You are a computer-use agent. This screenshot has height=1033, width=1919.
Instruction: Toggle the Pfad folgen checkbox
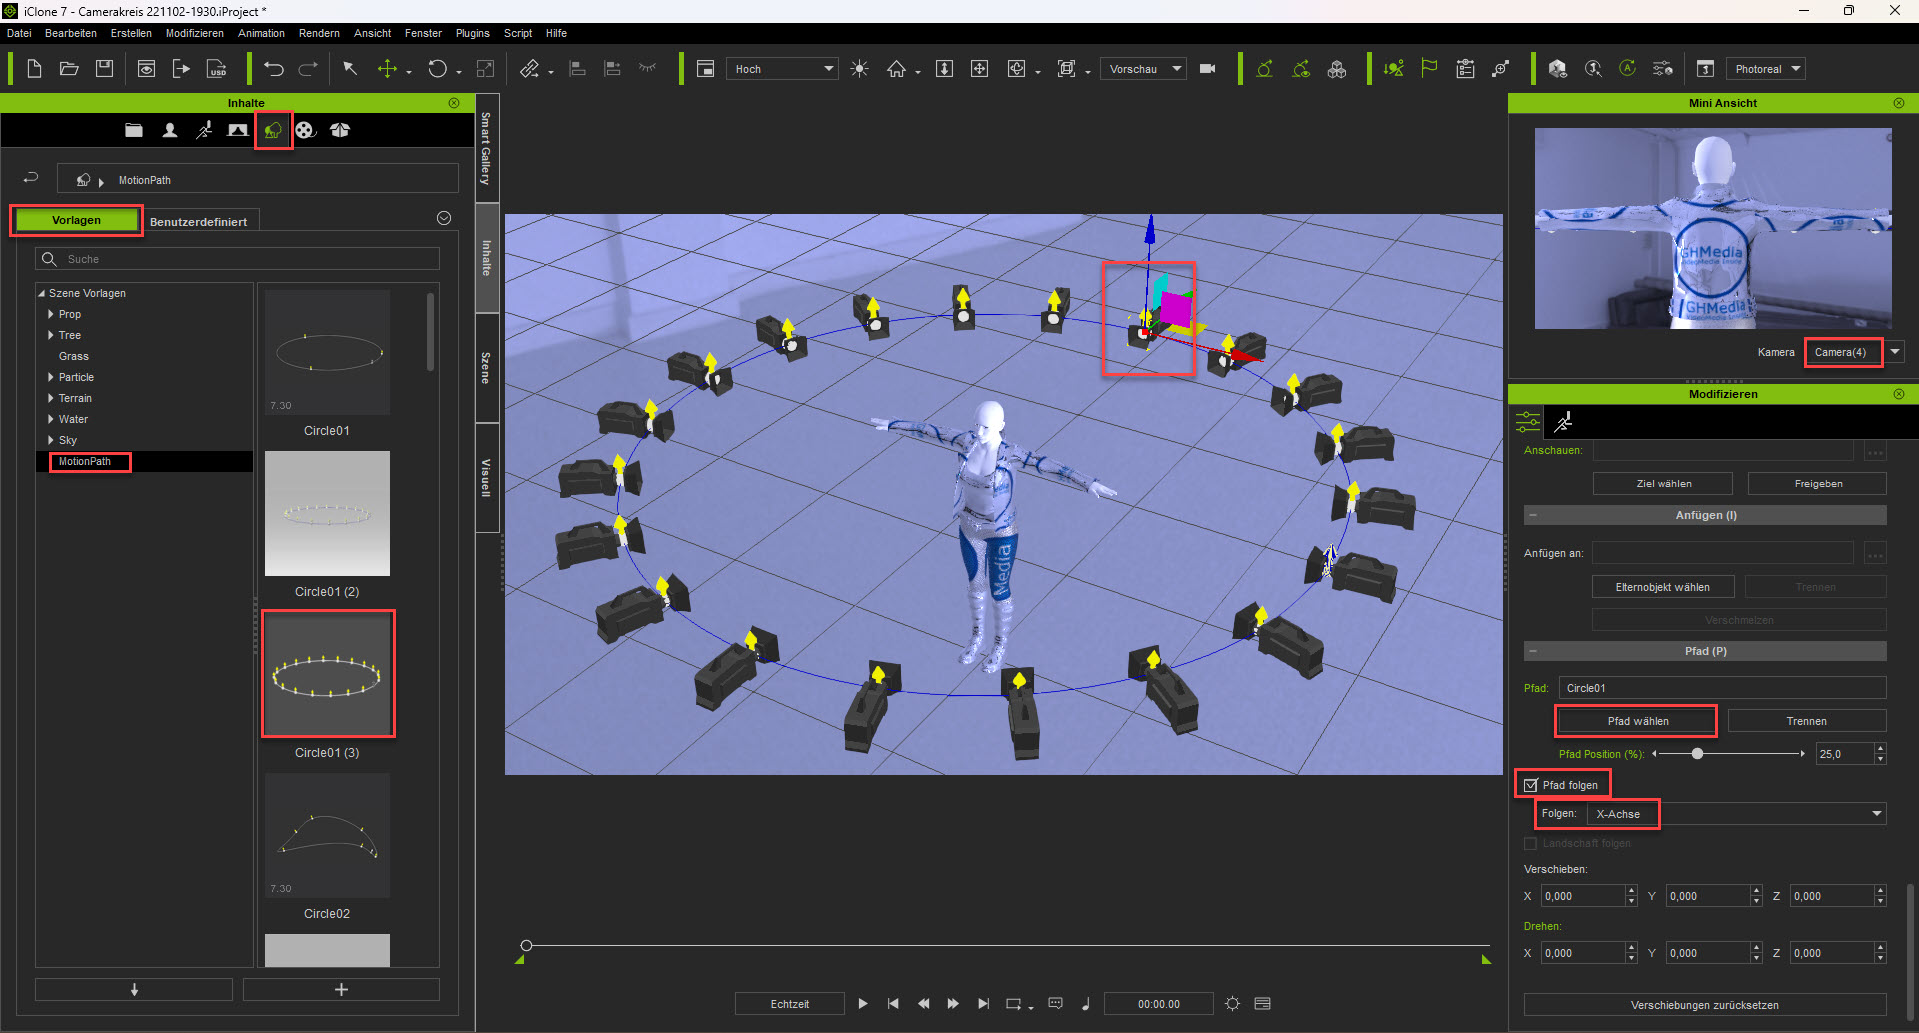tap(1531, 785)
